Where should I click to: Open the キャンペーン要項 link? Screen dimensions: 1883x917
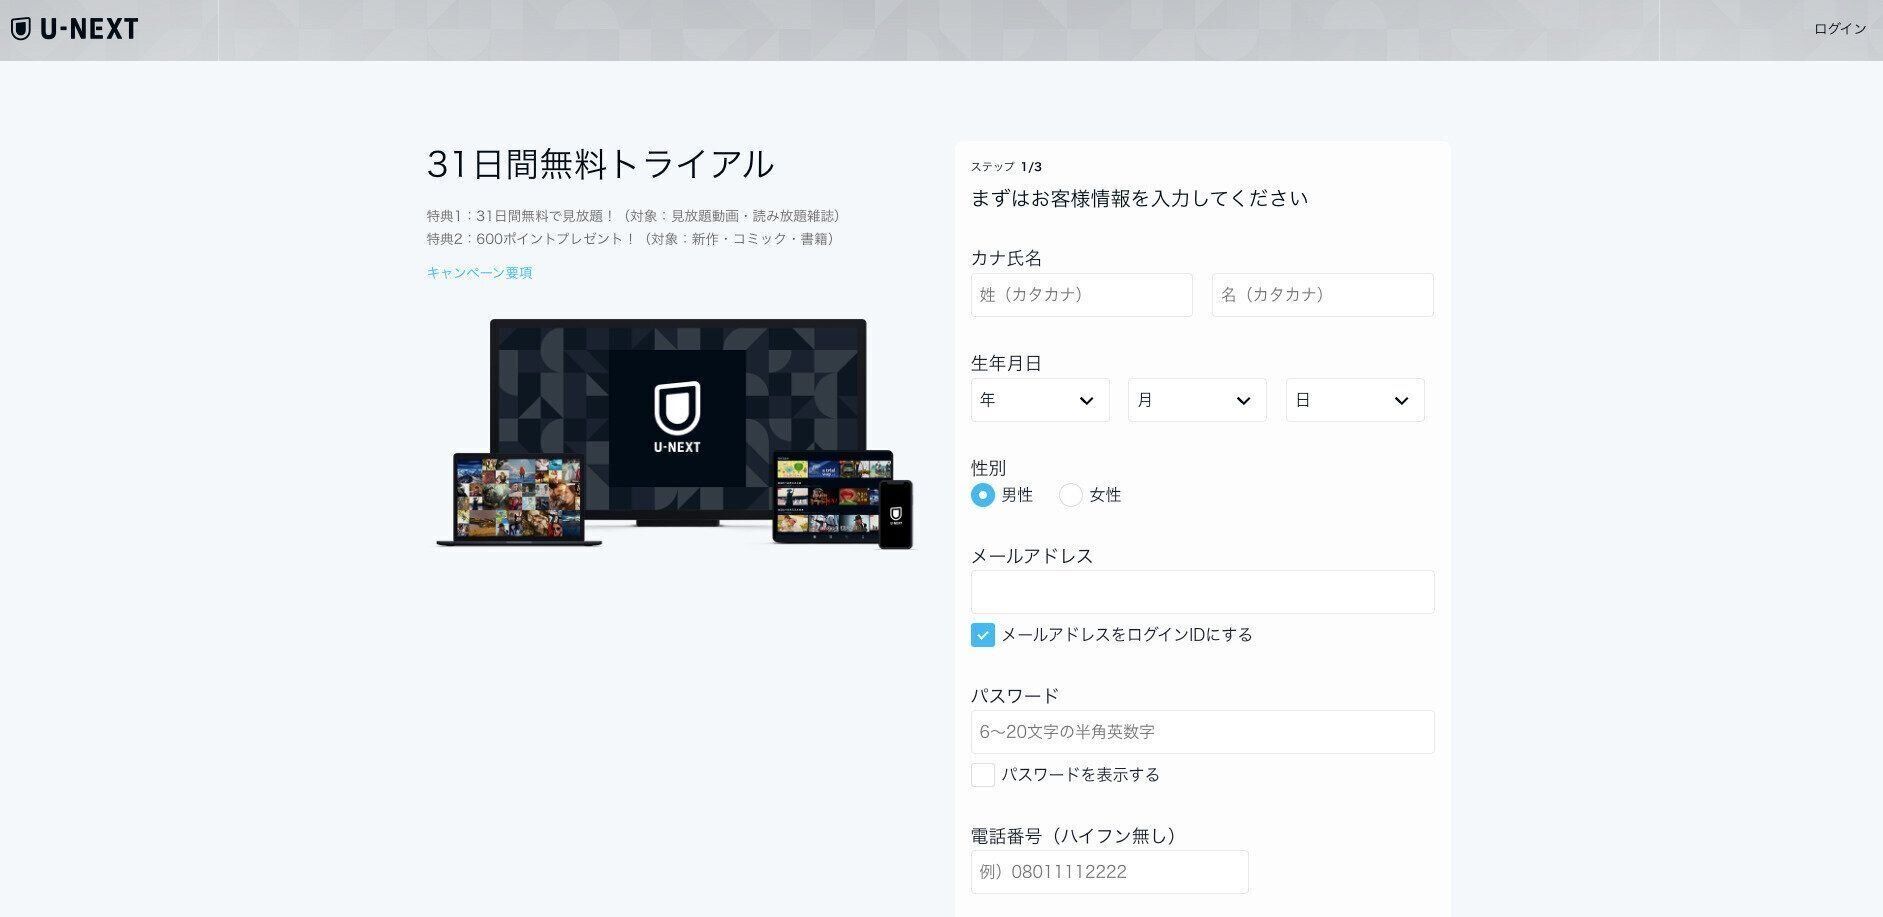pyautogui.click(x=478, y=272)
